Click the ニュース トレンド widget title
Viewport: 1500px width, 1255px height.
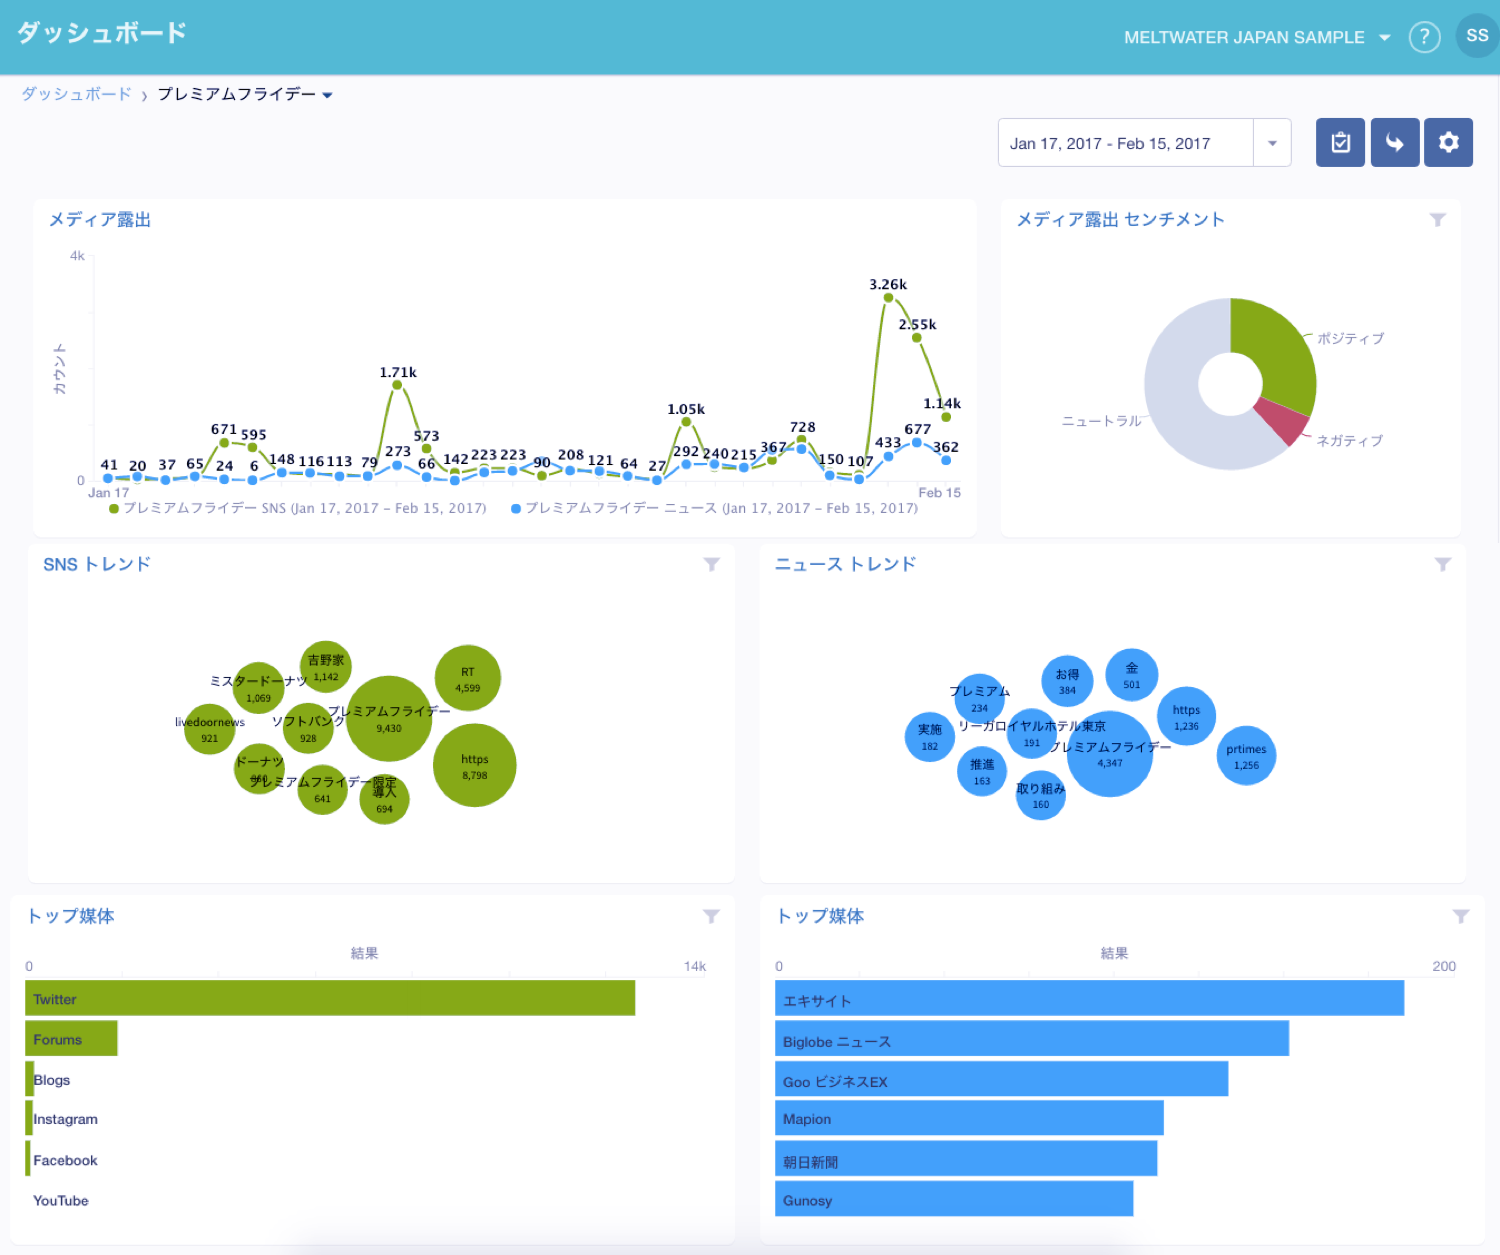(x=846, y=564)
